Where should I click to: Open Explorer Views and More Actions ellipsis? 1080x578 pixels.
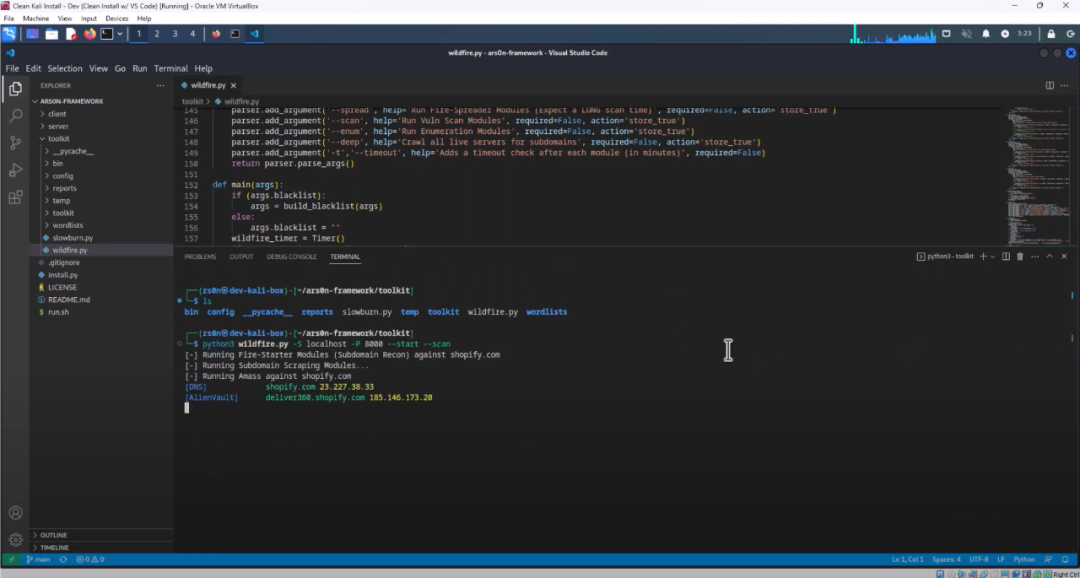tap(160, 85)
